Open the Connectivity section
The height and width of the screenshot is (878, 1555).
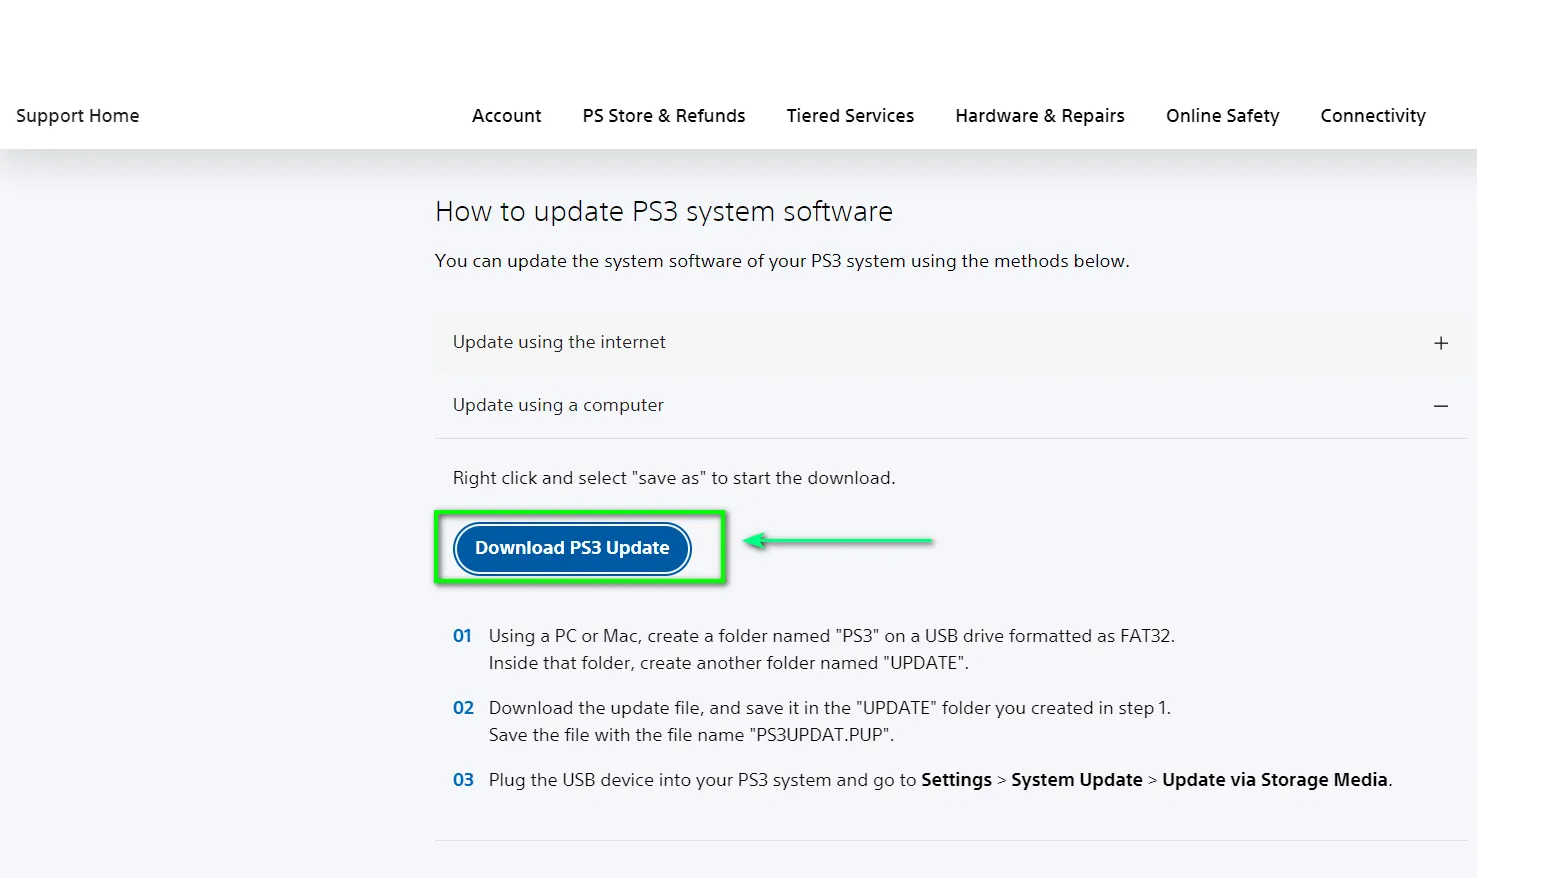[x=1372, y=115]
